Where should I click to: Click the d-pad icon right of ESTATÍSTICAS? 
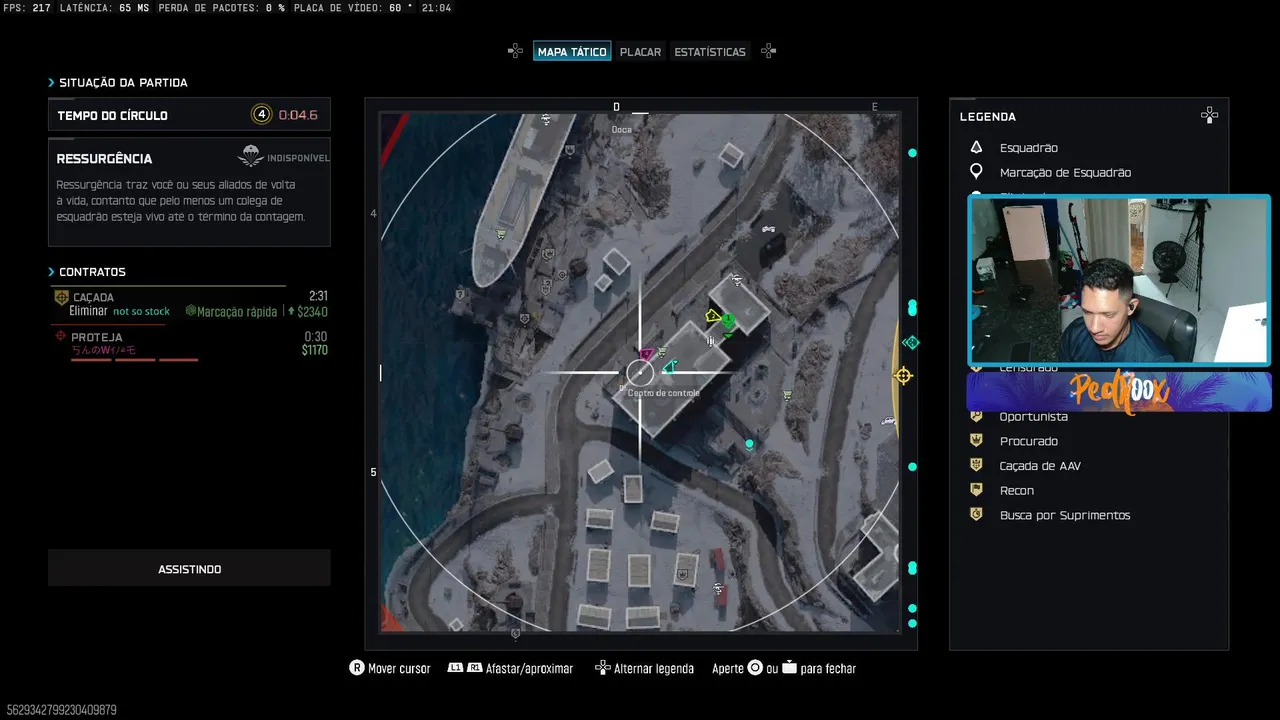tap(768, 51)
